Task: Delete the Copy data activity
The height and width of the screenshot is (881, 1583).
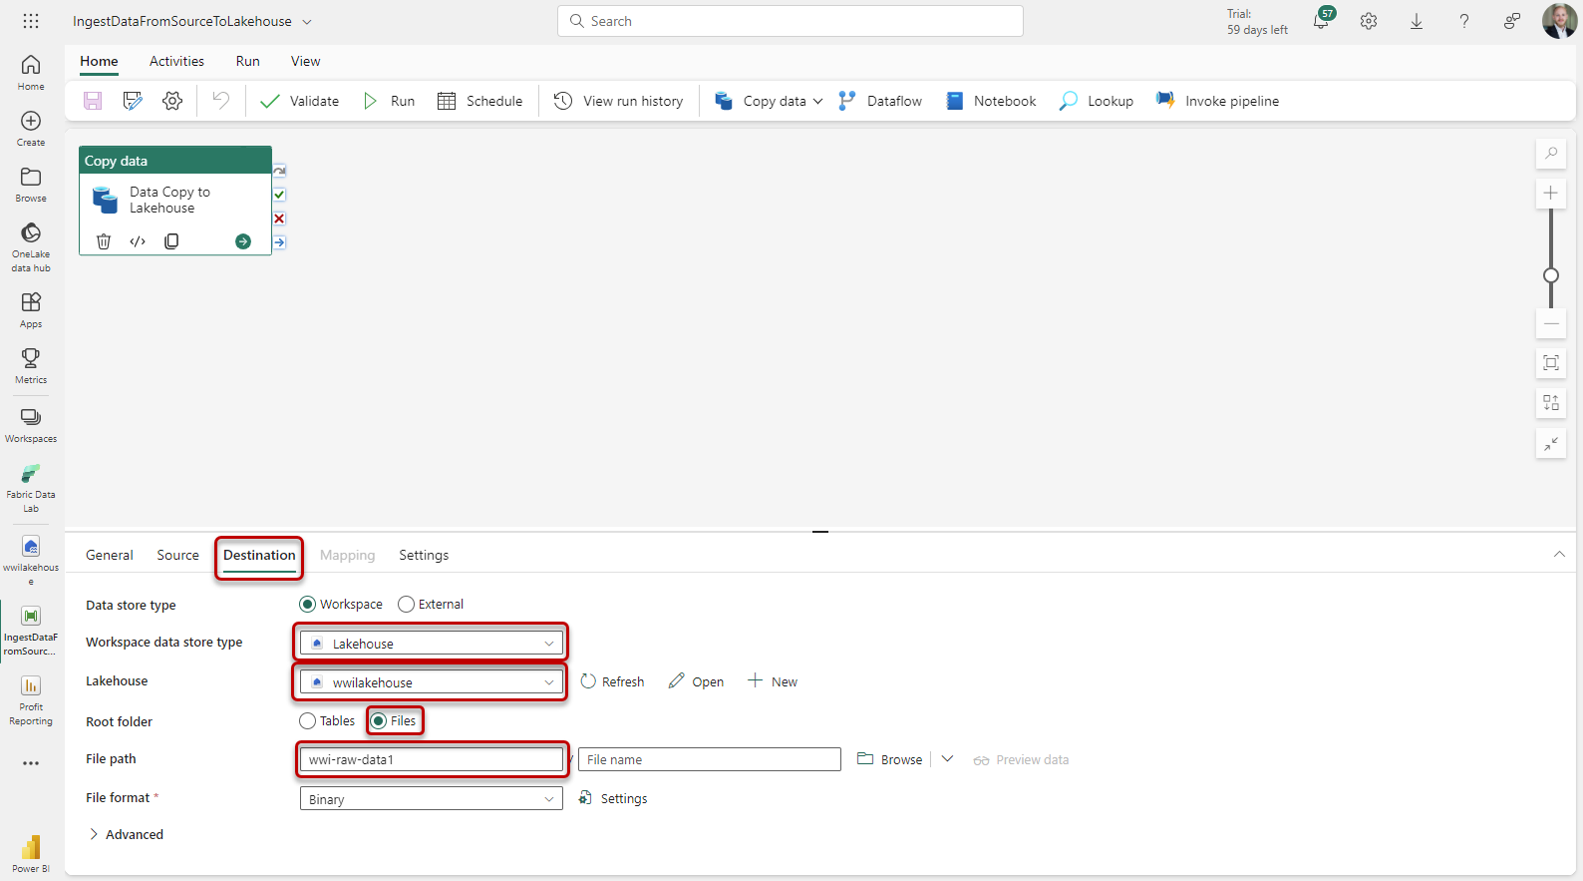Action: pyautogui.click(x=103, y=241)
